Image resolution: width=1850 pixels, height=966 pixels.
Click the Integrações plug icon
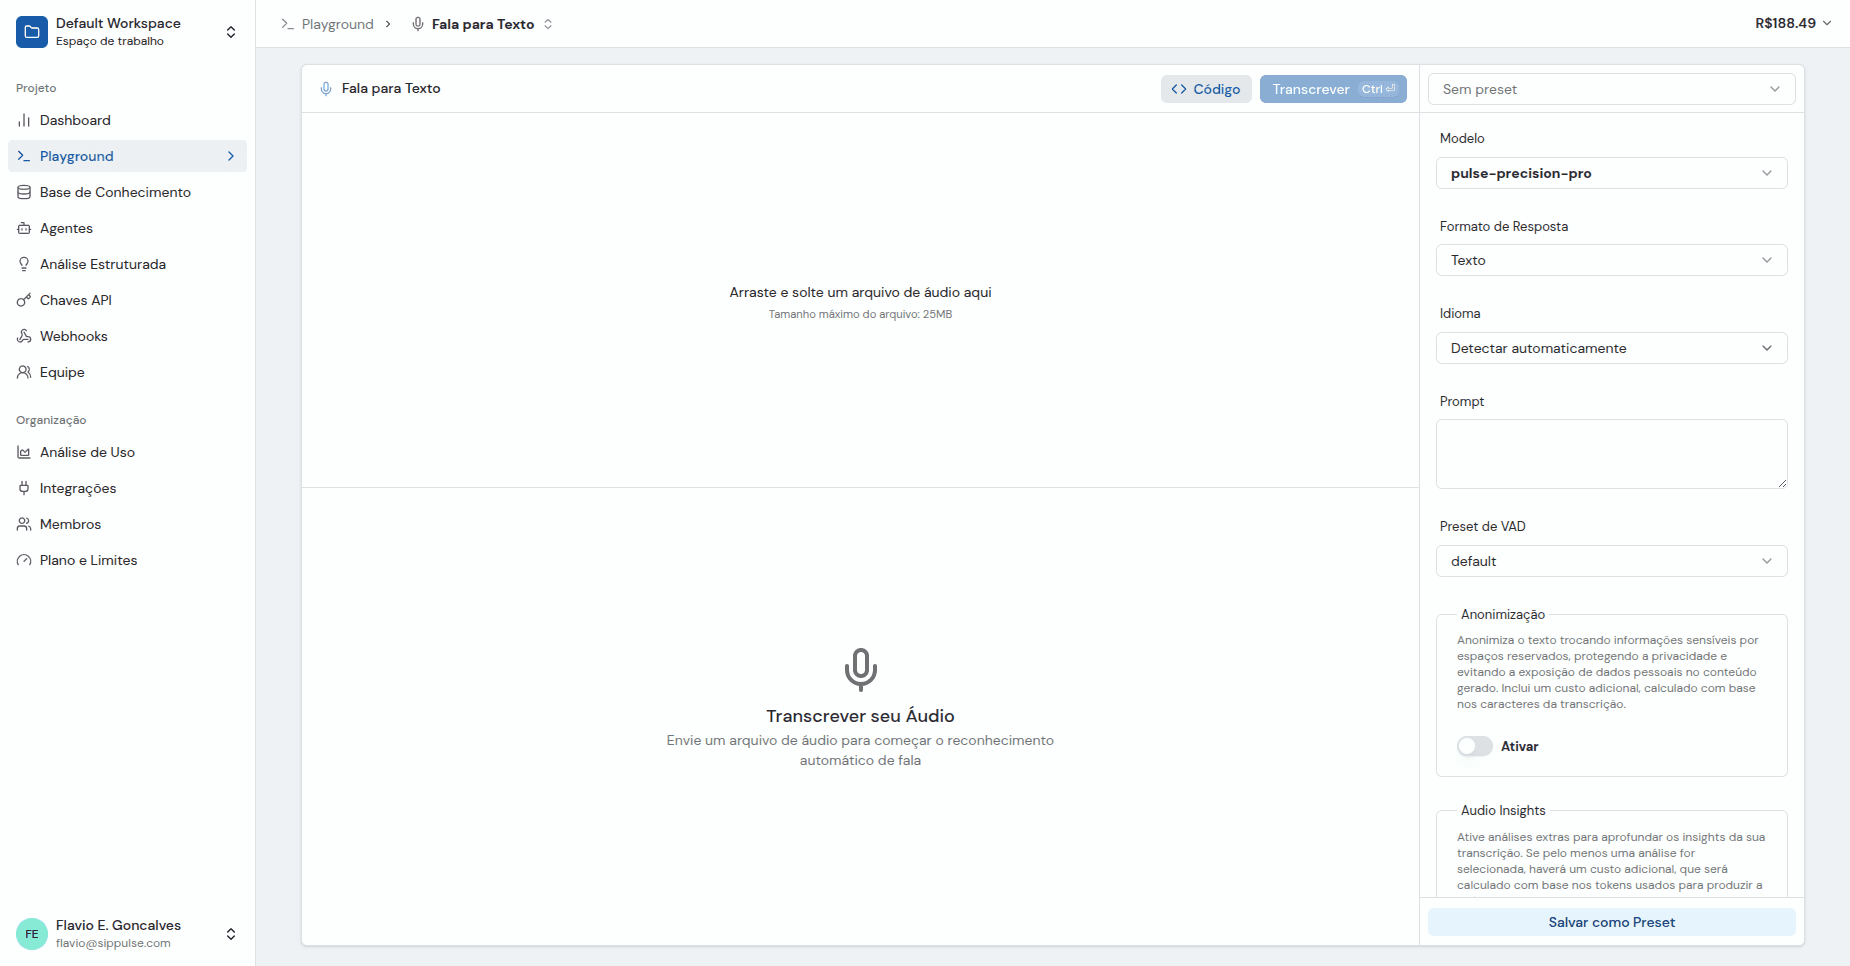[24, 488]
